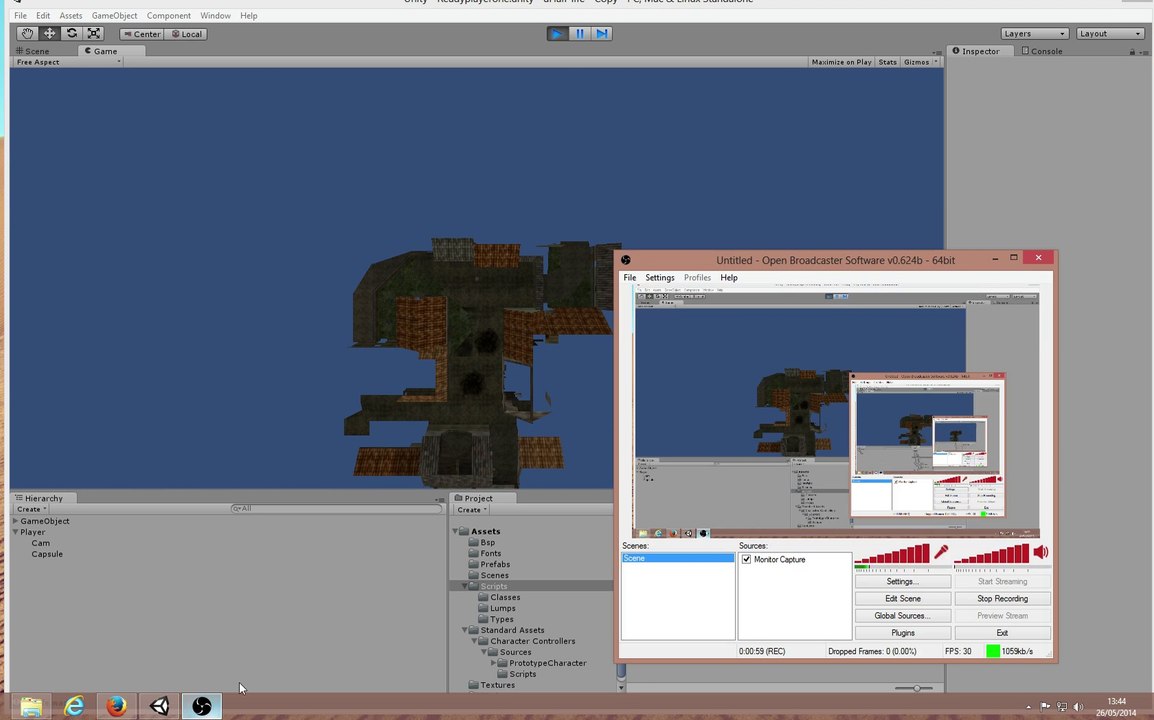This screenshot has width=1154, height=720.
Task: Collapse the Scripts folder arrow
Action: (464, 586)
